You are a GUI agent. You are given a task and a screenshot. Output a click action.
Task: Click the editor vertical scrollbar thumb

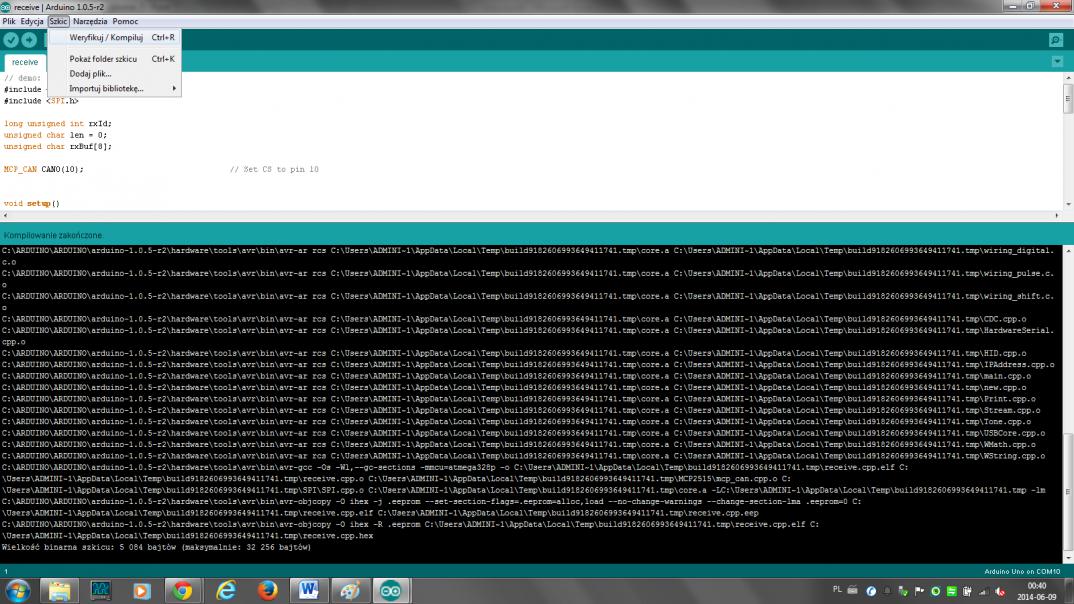(x=1068, y=100)
